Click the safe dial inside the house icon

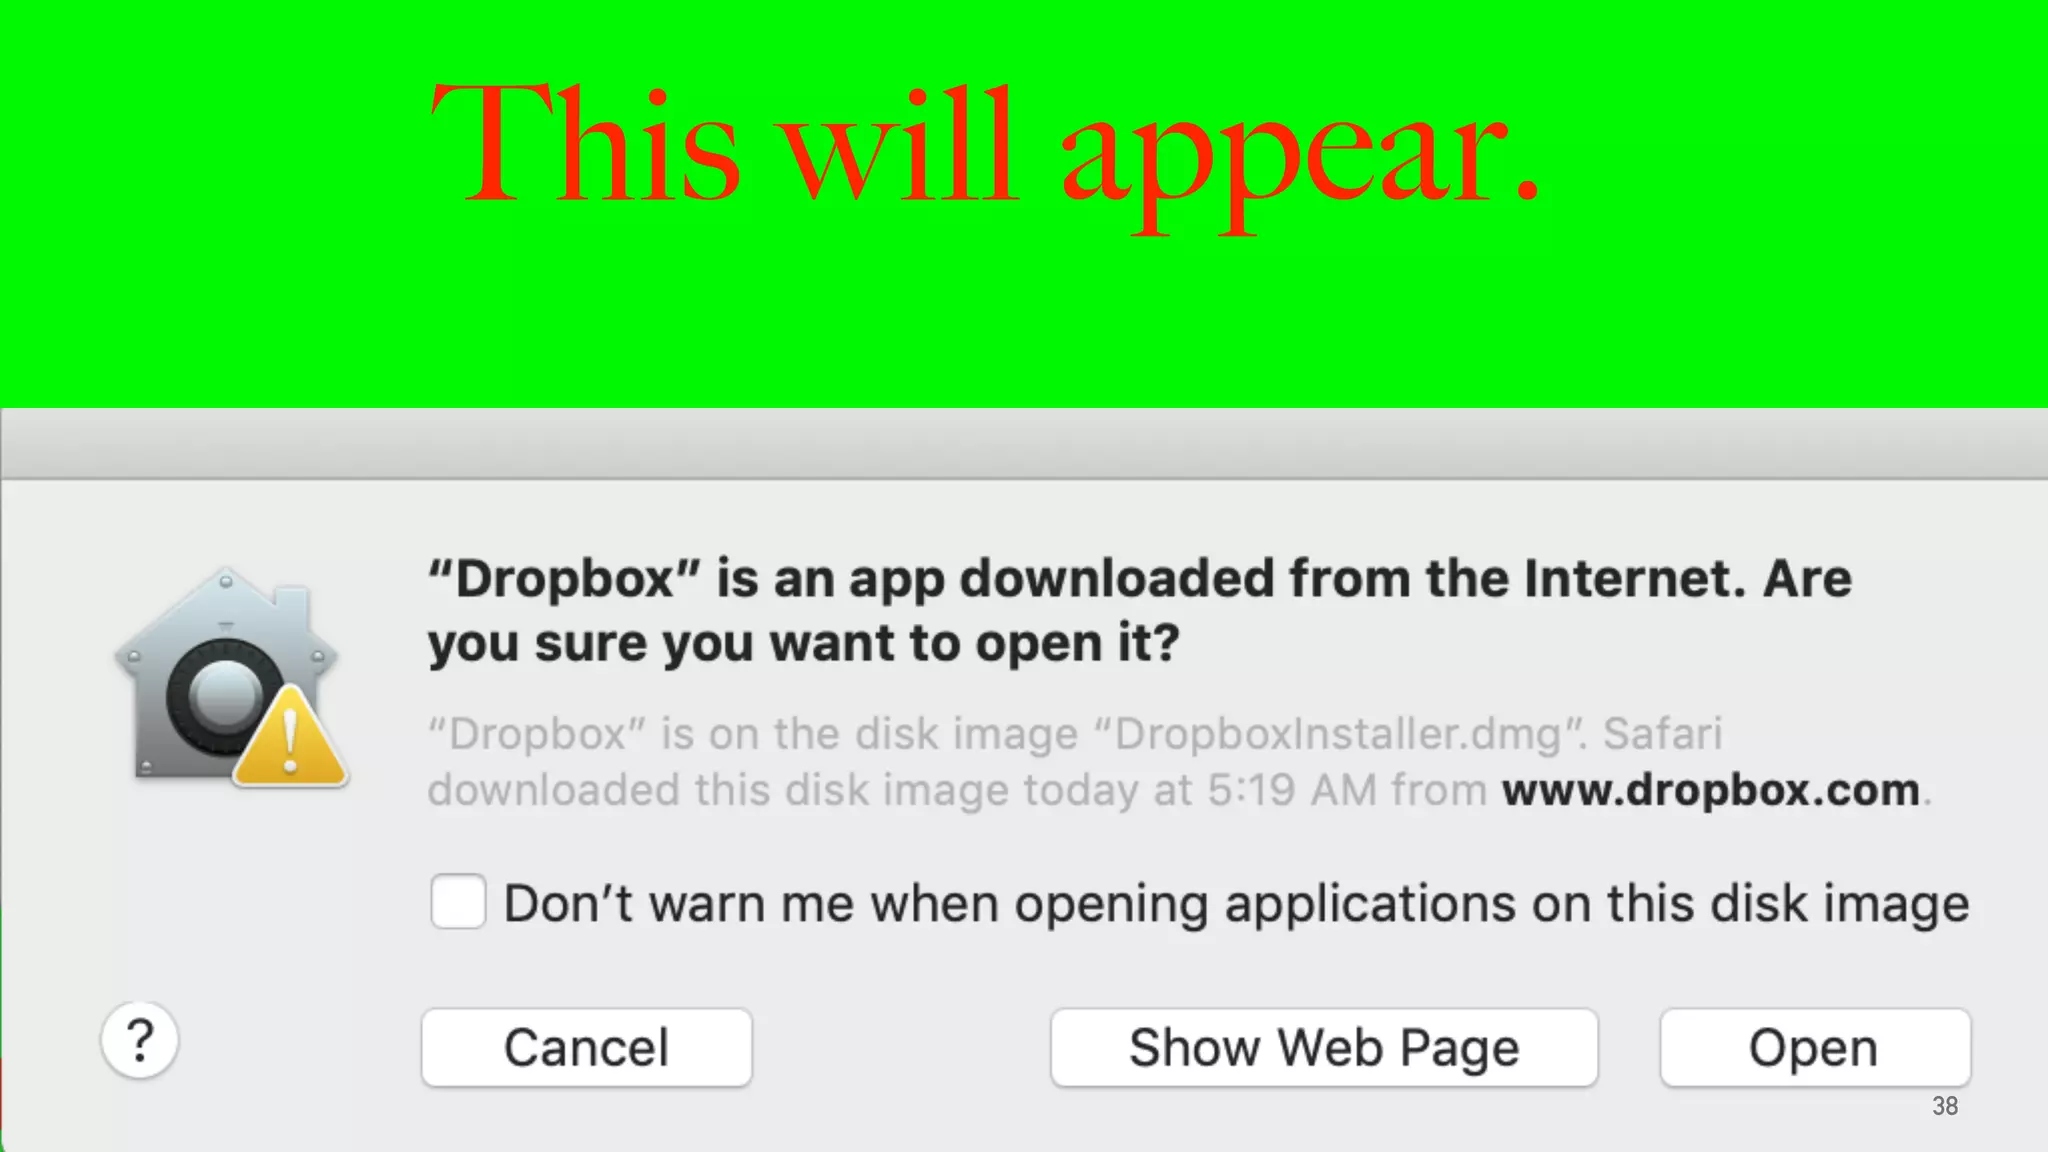pyautogui.click(x=224, y=696)
